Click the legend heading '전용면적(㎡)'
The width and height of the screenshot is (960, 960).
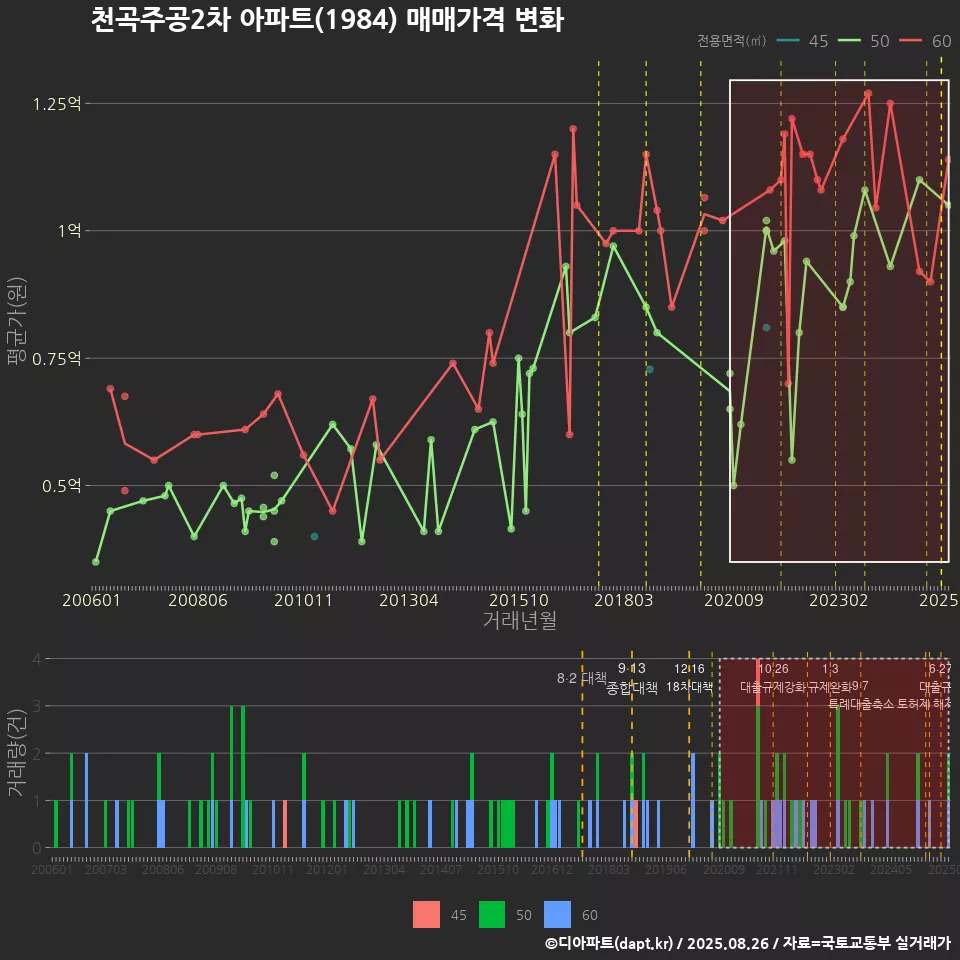pos(732,41)
